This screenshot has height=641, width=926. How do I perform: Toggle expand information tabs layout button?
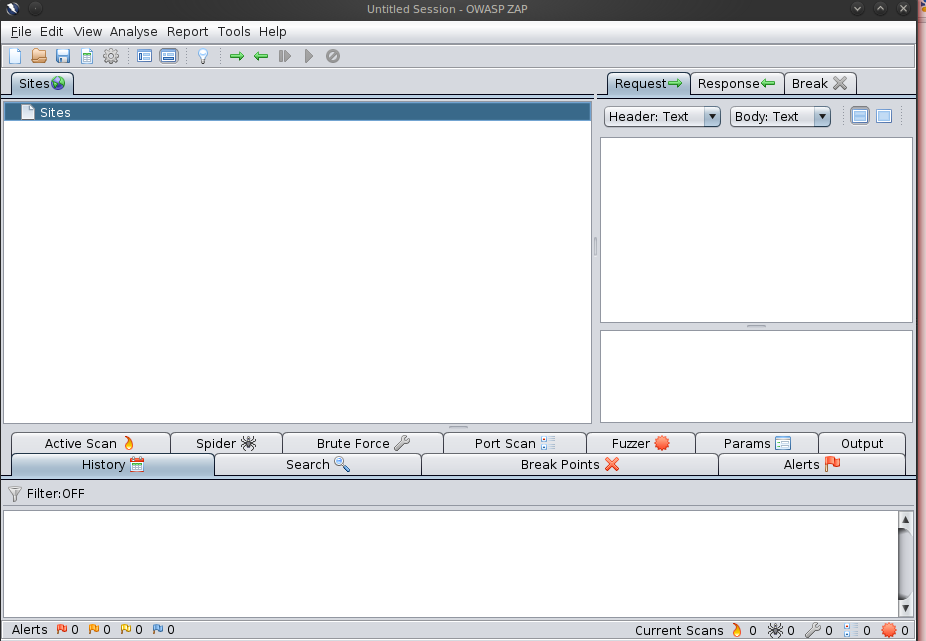tap(169, 56)
